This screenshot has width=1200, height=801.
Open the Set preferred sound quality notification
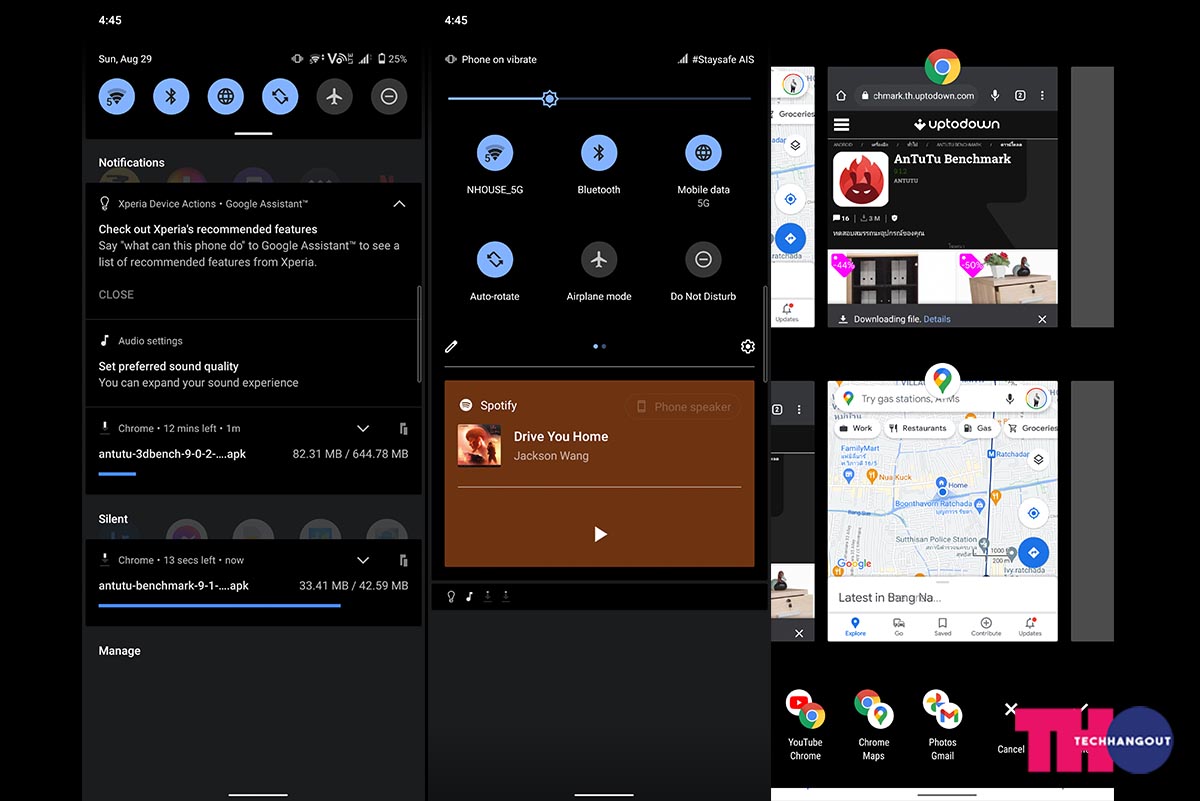[253, 364]
